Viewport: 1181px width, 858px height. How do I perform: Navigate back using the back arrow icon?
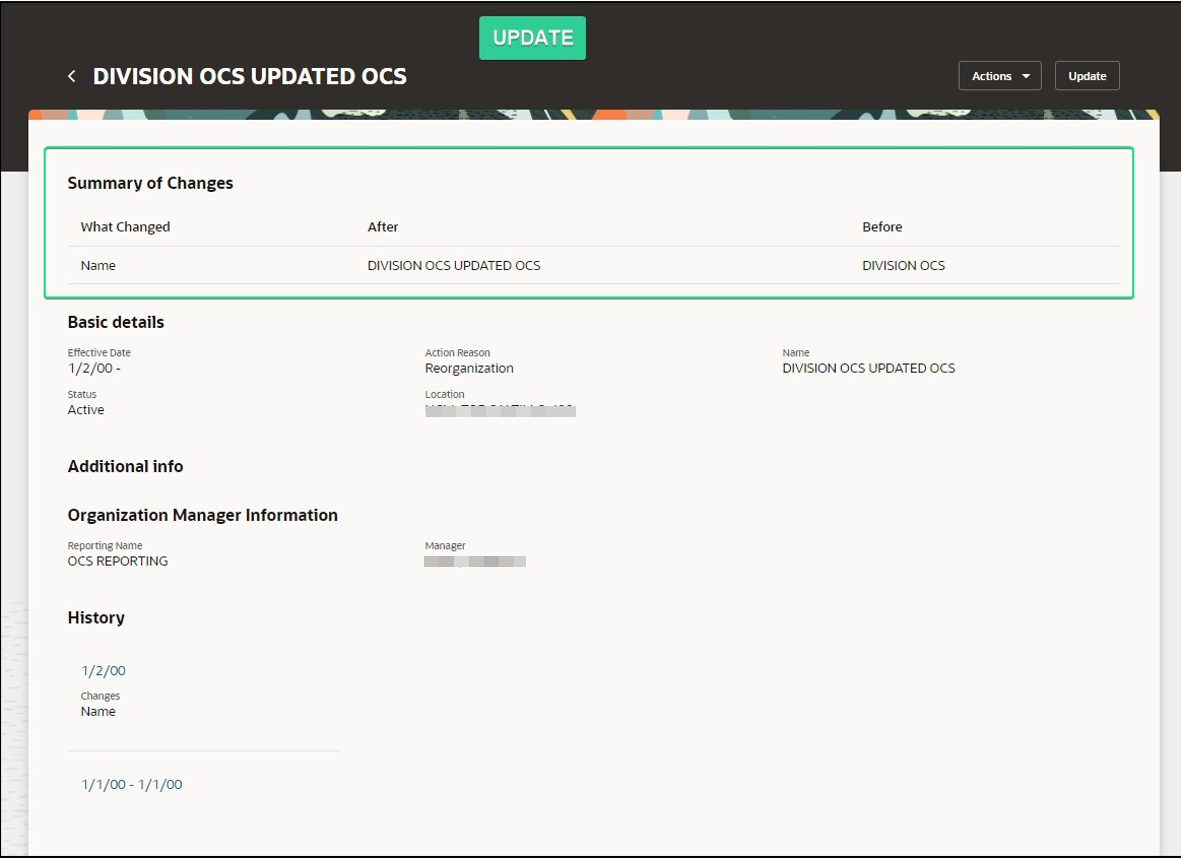70,75
